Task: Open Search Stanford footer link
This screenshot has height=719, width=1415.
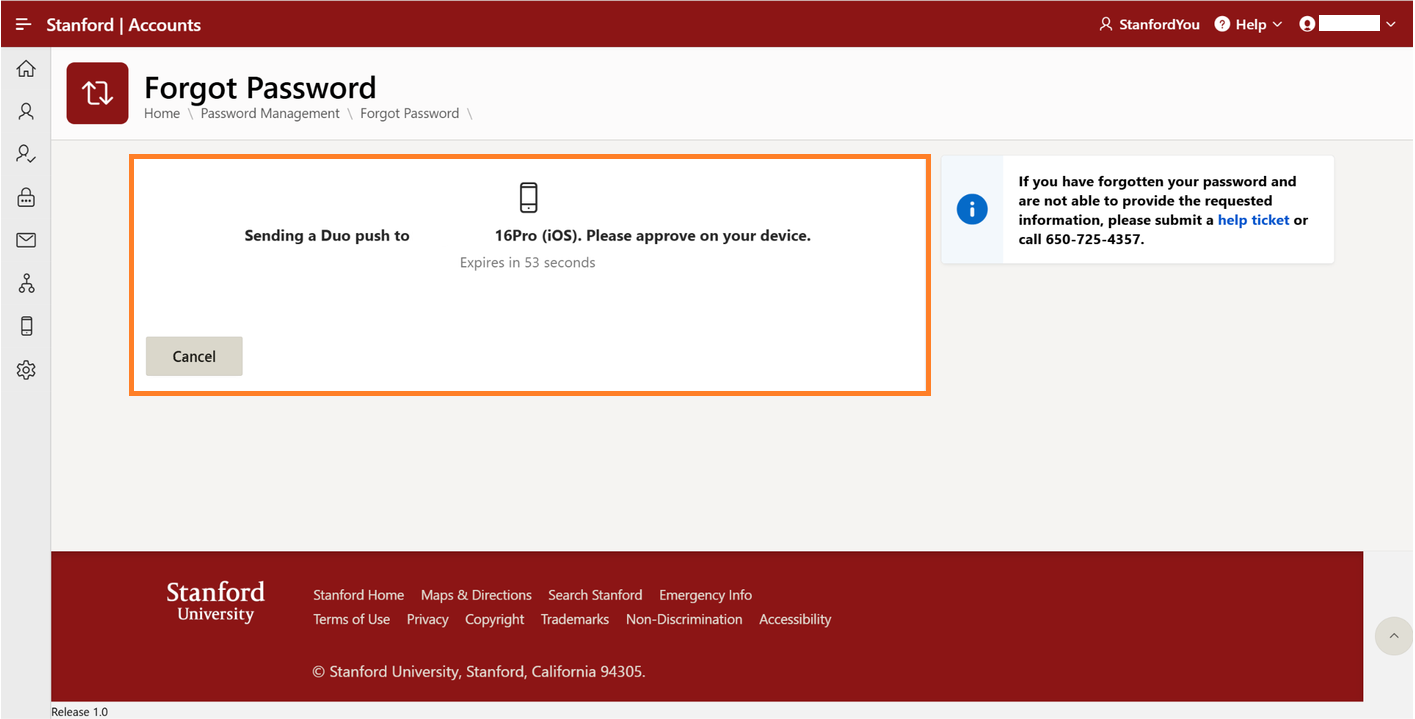Action: 595,595
